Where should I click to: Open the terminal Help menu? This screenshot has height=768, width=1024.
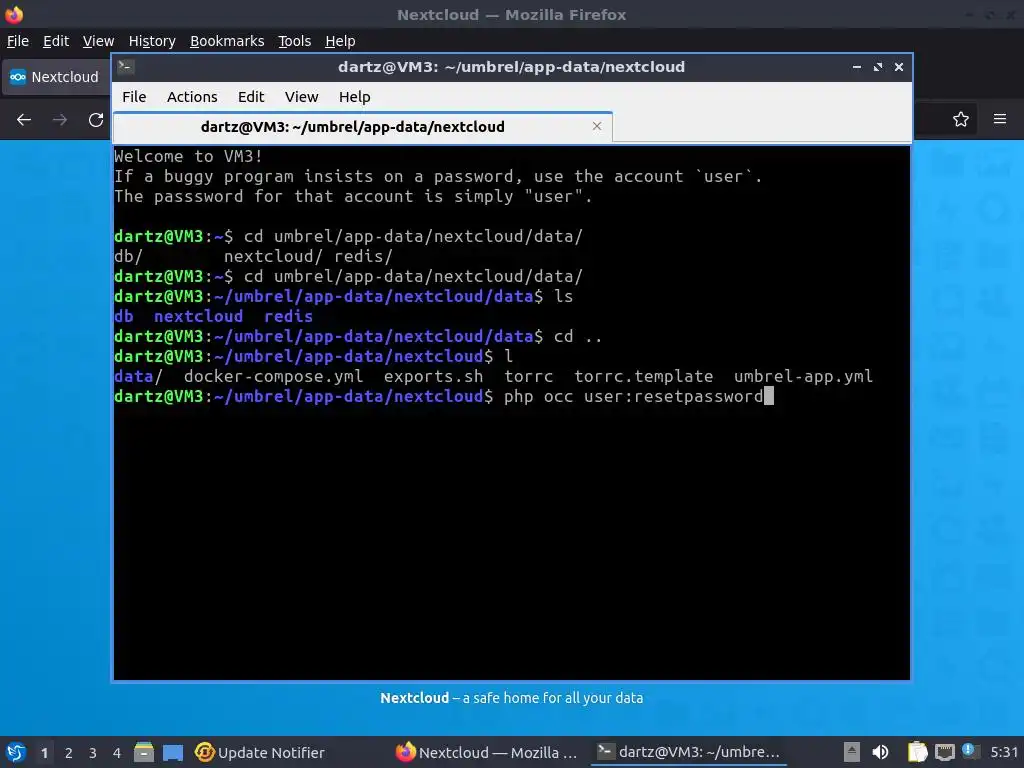pos(355,97)
